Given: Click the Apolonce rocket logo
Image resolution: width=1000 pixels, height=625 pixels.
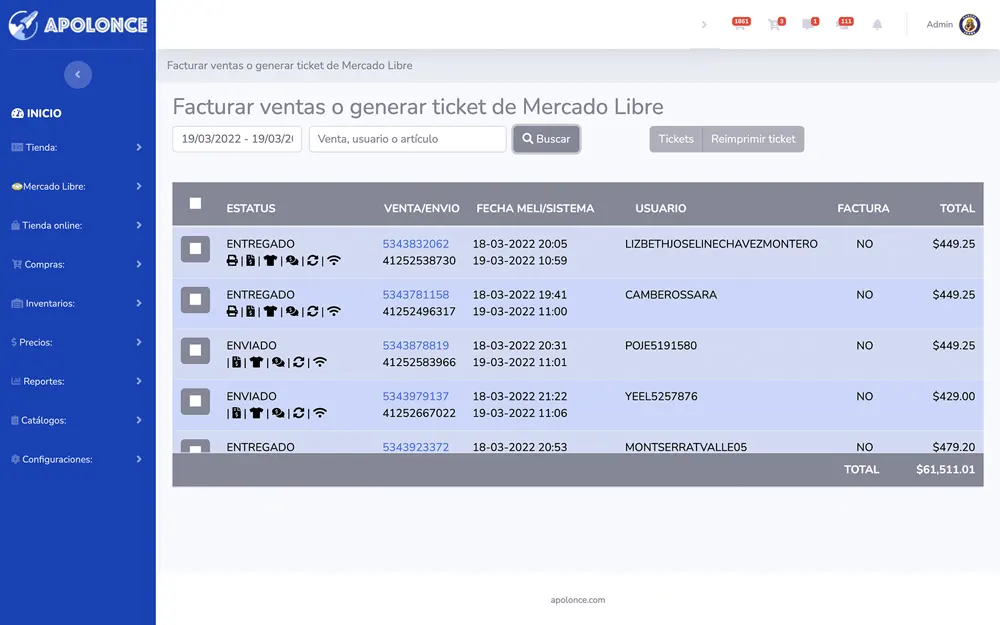Looking at the screenshot, I should coord(78,25).
